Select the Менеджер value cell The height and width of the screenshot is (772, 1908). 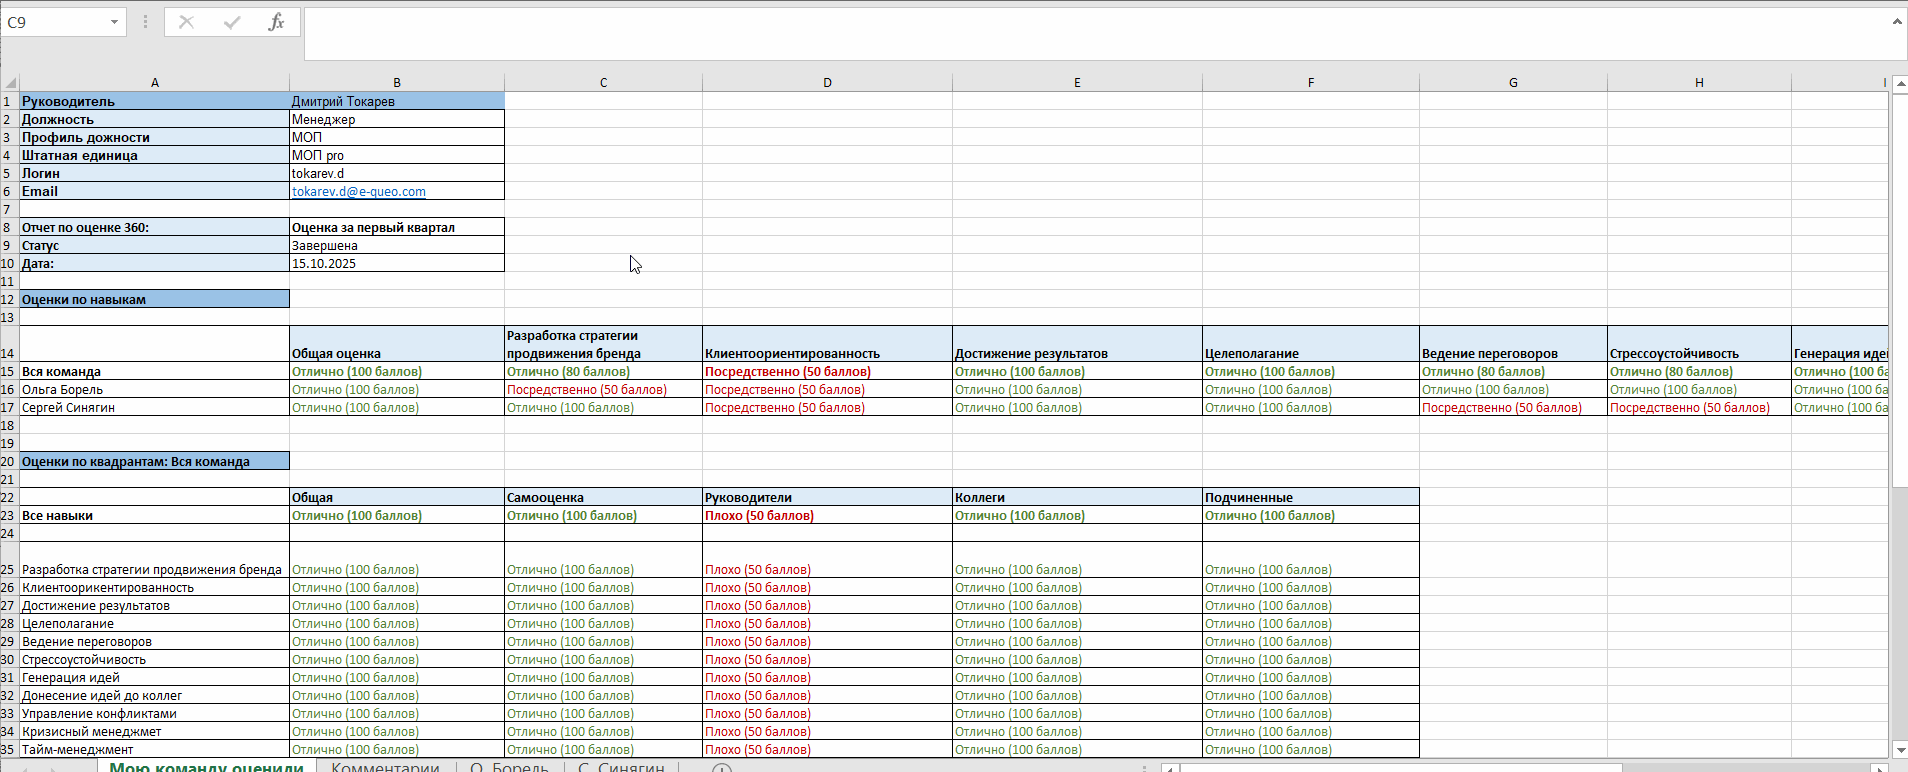pos(397,119)
